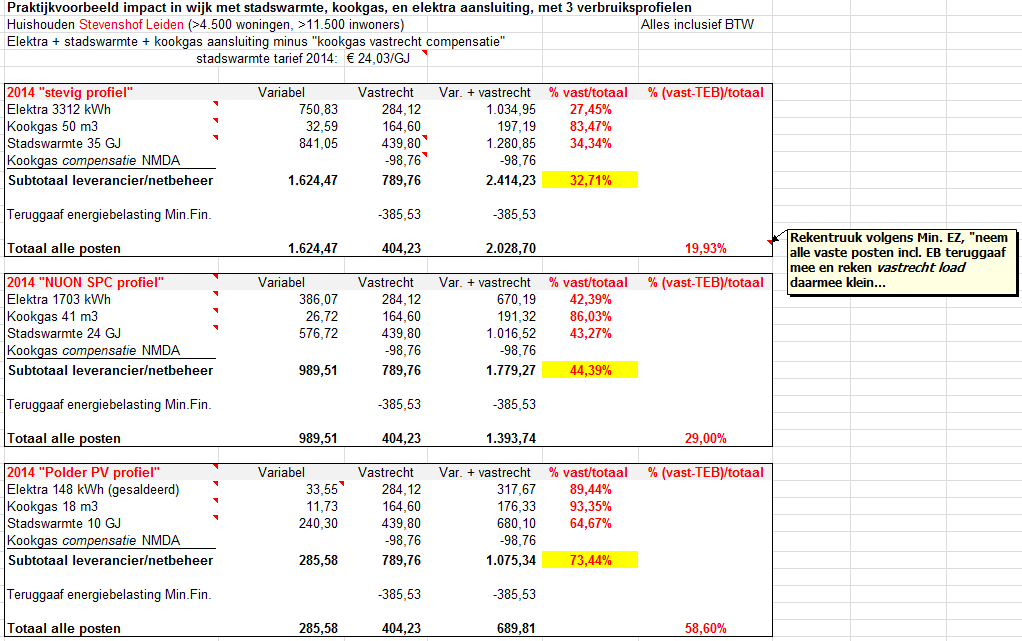Select the red percentage 42,39%
Screen dimensions: 1022x641
pos(591,299)
